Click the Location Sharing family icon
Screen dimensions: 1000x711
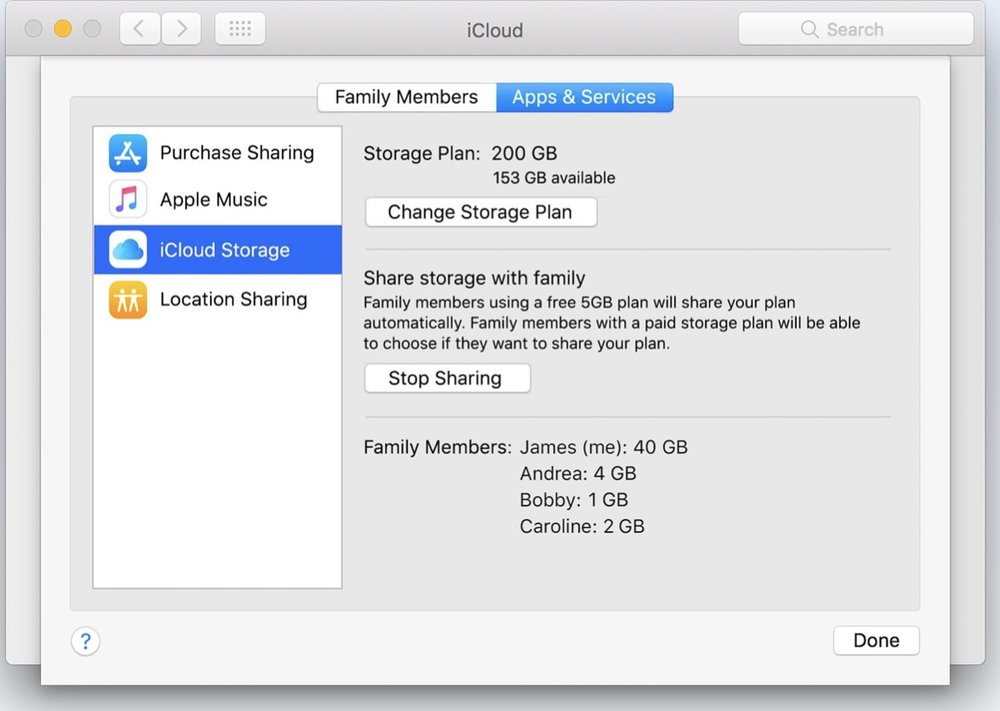pos(128,299)
